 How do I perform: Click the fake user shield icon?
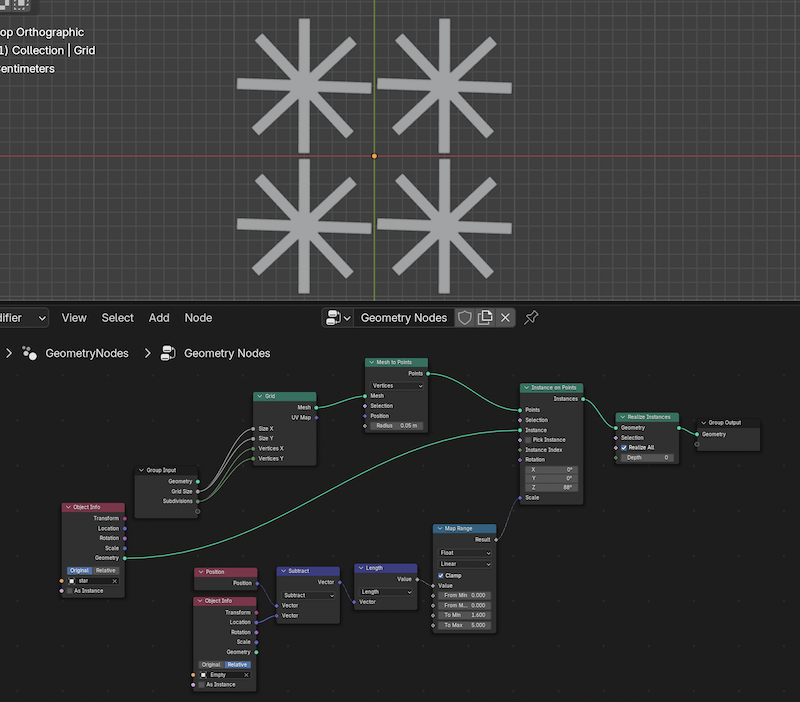click(x=464, y=318)
